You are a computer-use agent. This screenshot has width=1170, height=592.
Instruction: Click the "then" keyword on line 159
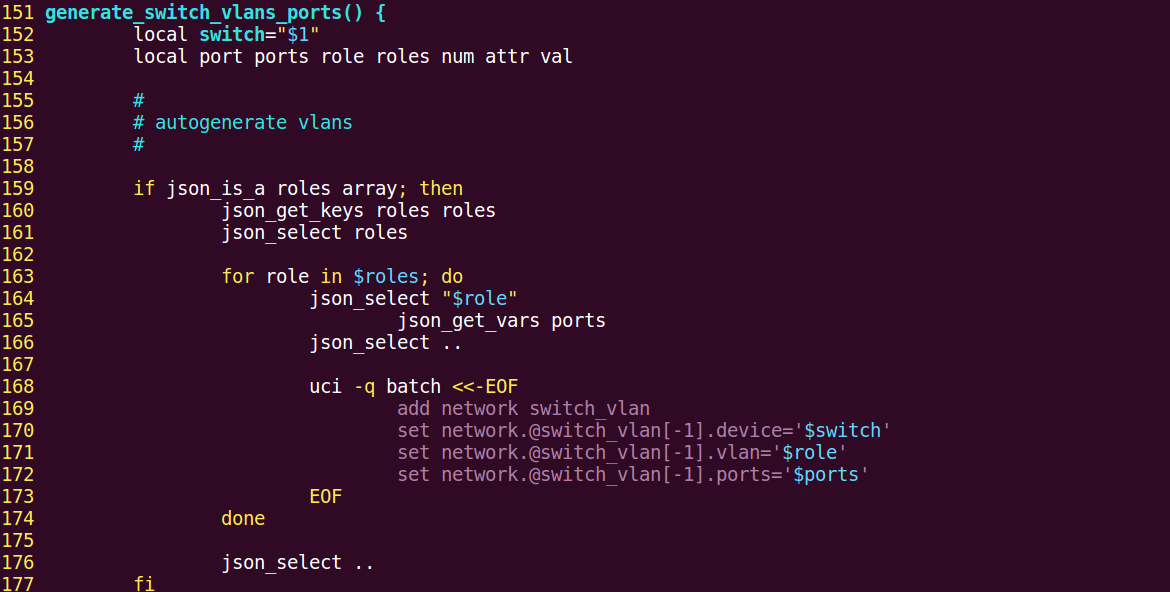tap(441, 189)
